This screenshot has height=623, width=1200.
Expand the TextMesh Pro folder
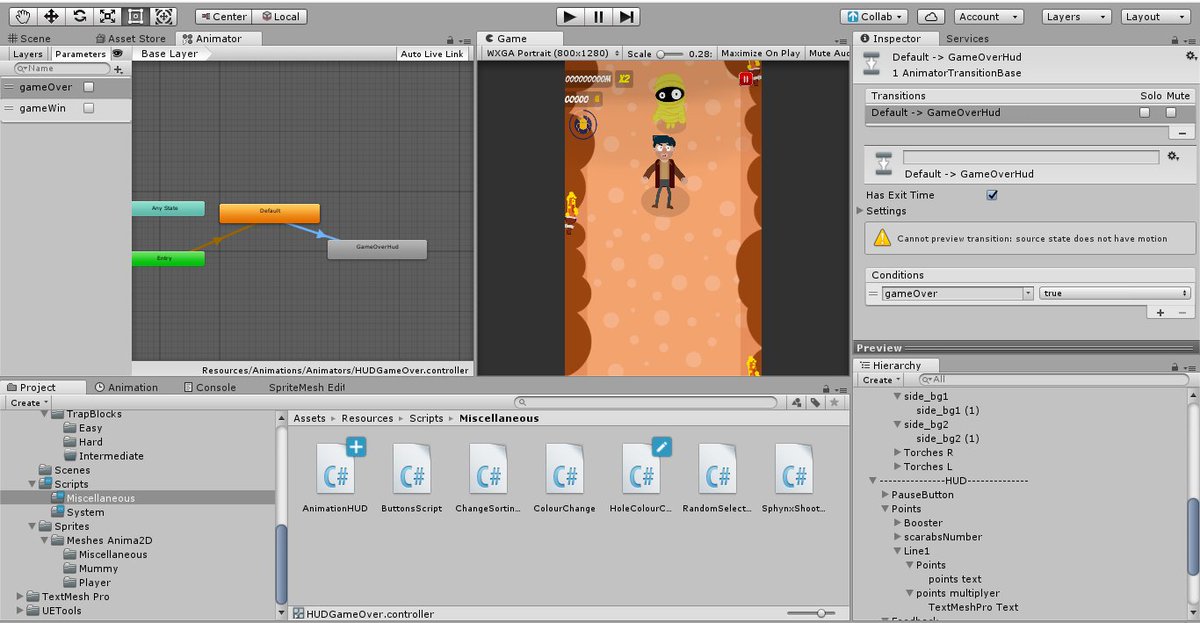tap(20, 596)
